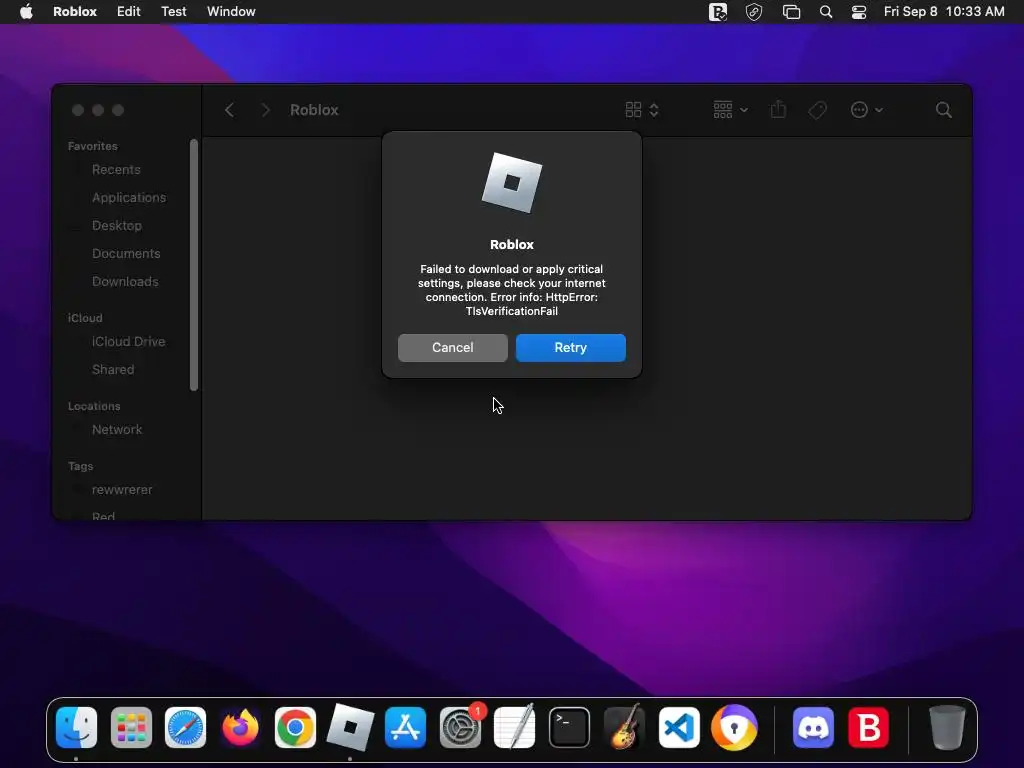This screenshot has width=1024, height=768.
Task: Open Discord from the Dock
Action: 813,728
